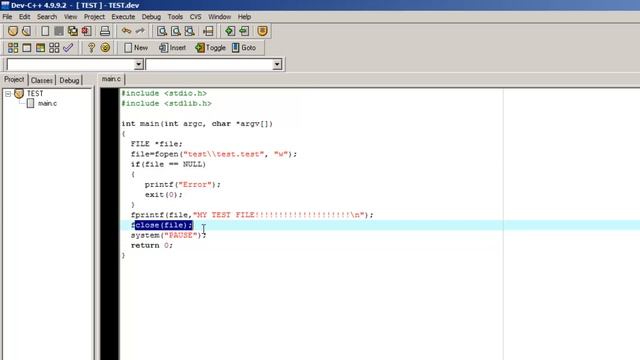This screenshot has height=360, width=640.
Task: Close the current file with red X icon
Action: [x=86, y=31]
